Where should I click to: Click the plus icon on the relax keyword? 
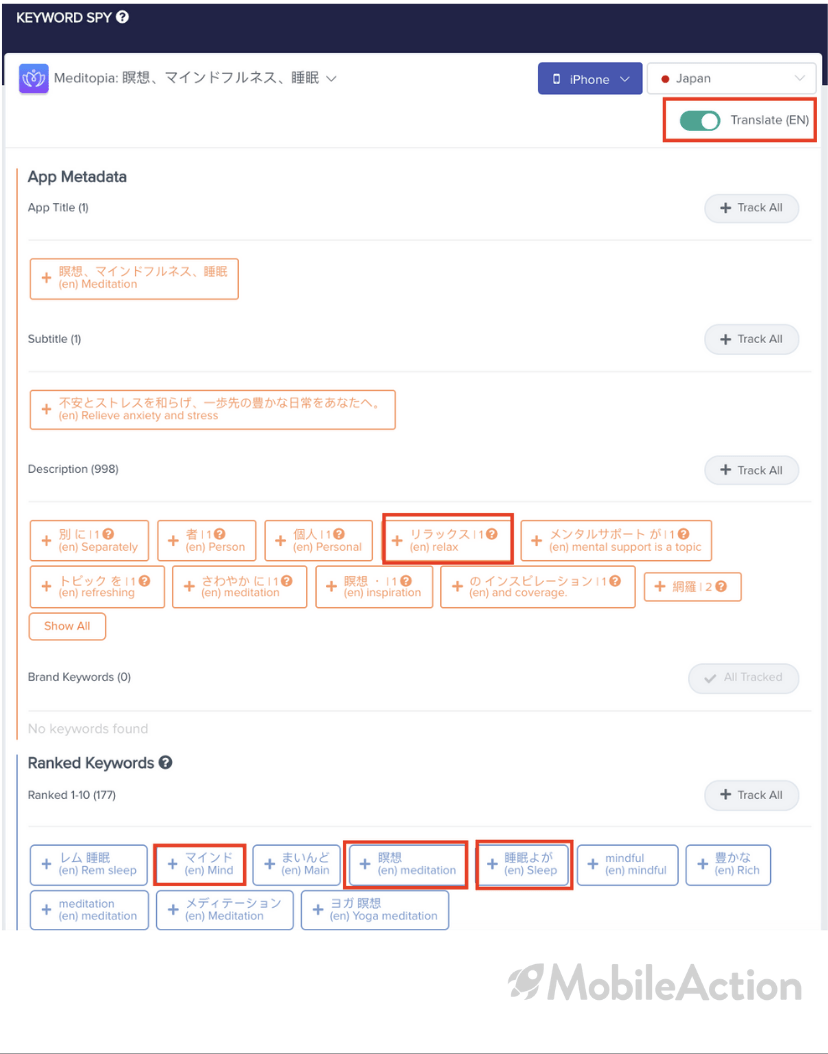397,540
